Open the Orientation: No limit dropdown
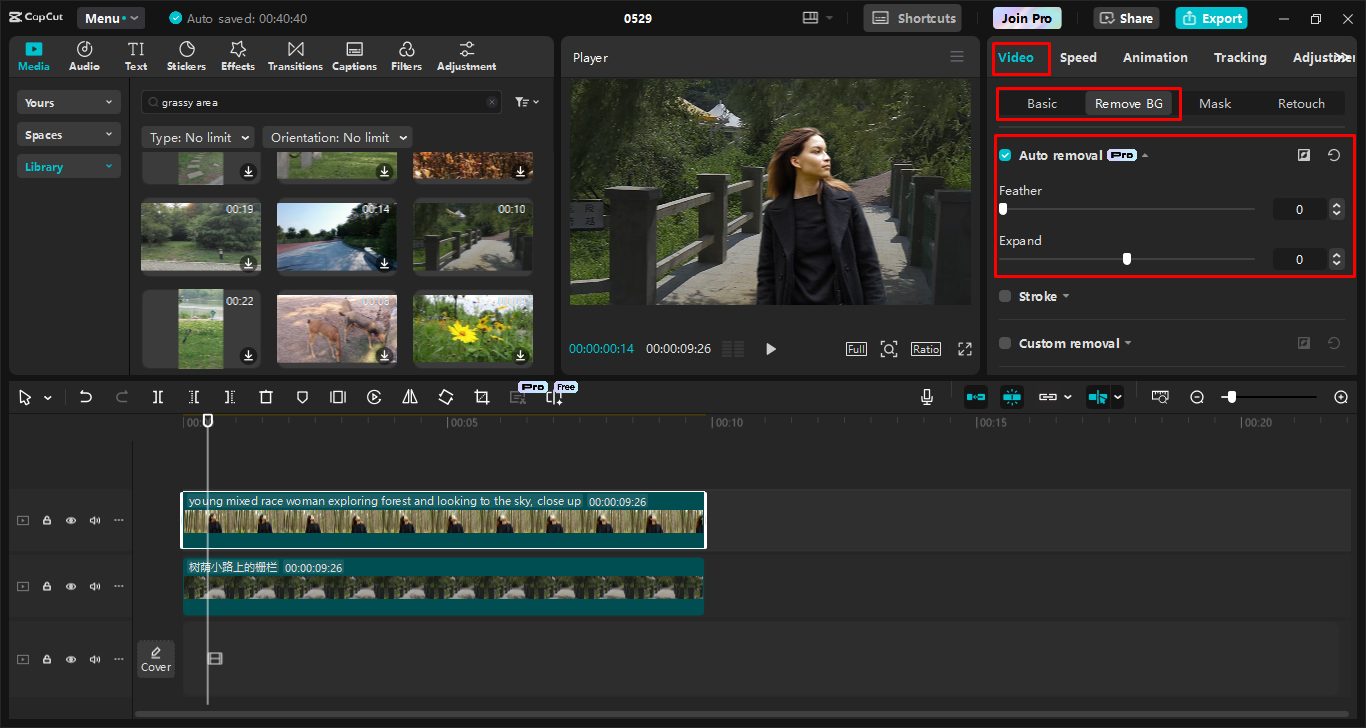This screenshot has height=728, width=1366. pyautogui.click(x=337, y=137)
